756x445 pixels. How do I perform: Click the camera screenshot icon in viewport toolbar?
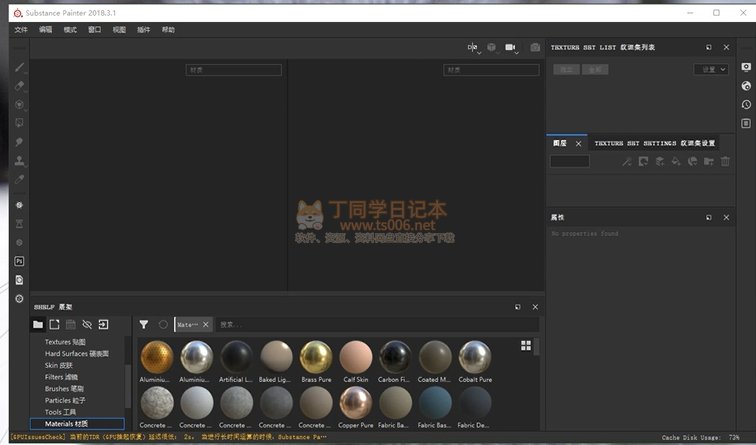click(535, 48)
